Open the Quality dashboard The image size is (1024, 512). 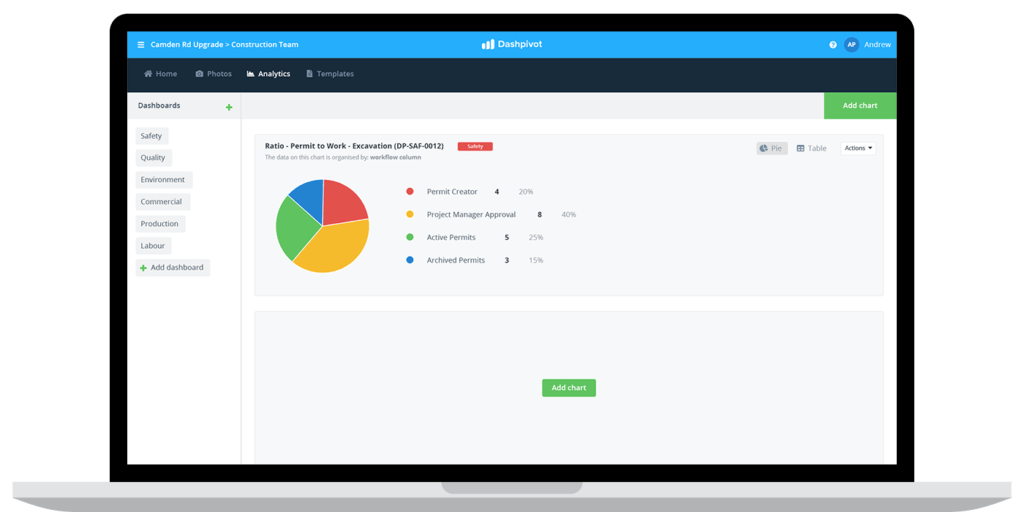click(x=153, y=157)
